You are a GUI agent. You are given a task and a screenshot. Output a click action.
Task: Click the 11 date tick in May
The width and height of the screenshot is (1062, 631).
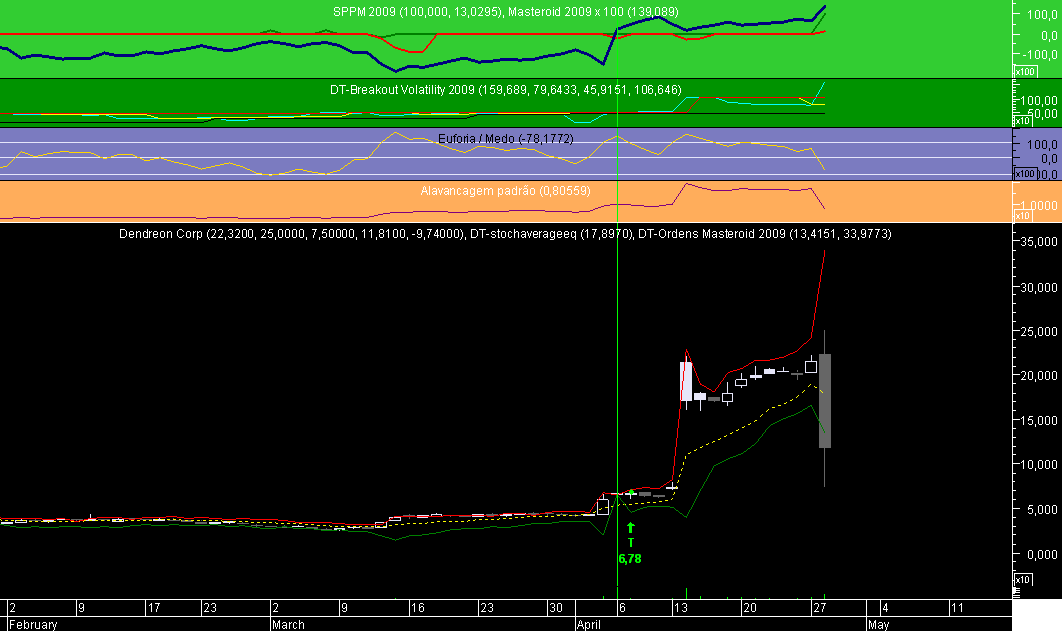point(957,607)
